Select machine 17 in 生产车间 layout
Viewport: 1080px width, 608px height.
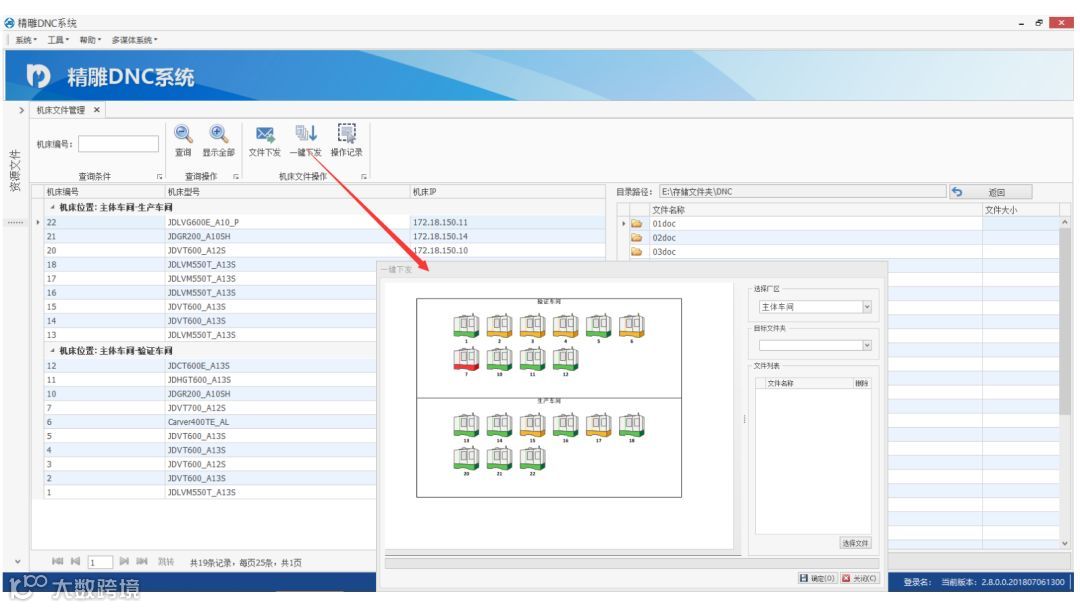[599, 424]
